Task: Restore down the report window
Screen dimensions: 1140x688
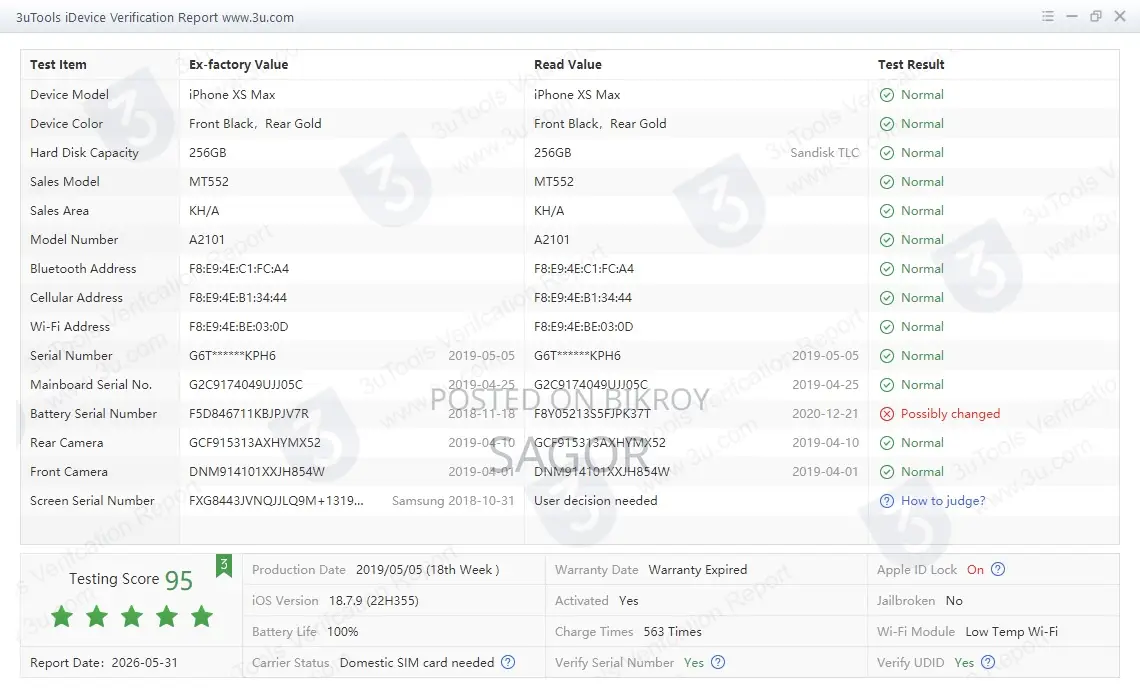Action: [1096, 16]
